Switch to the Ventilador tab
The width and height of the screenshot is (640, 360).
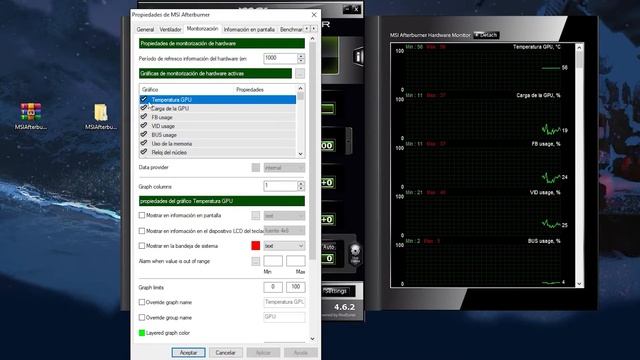pos(170,29)
